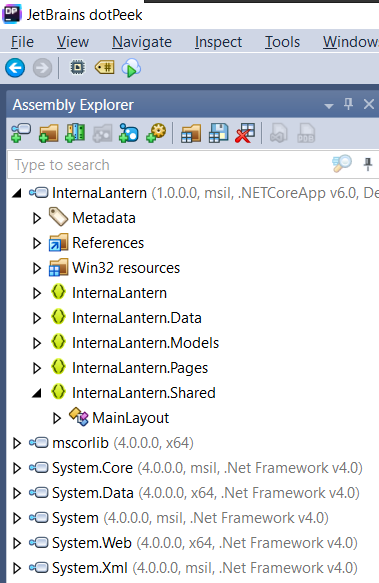
Task: Collapse the InternaLantern assembly root node
Action: click(x=17, y=193)
